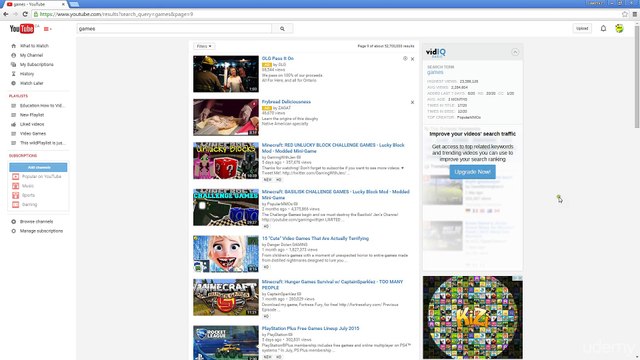Click the page vertical scrollbar thumb
Viewport: 640px width, 360px height.
pos(637,76)
